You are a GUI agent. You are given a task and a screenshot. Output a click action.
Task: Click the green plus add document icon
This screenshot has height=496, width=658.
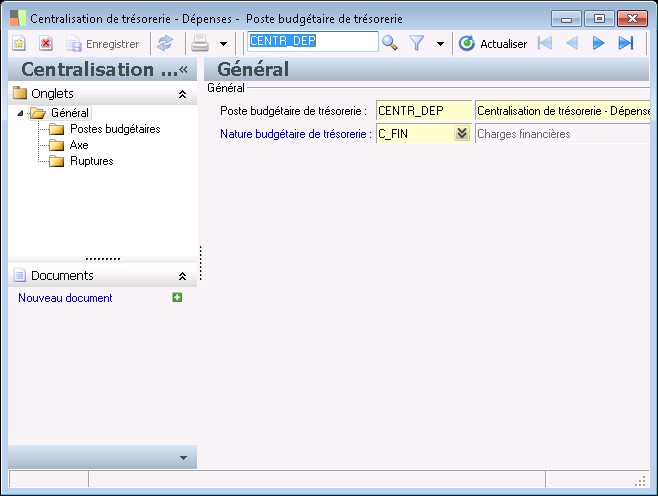177,298
